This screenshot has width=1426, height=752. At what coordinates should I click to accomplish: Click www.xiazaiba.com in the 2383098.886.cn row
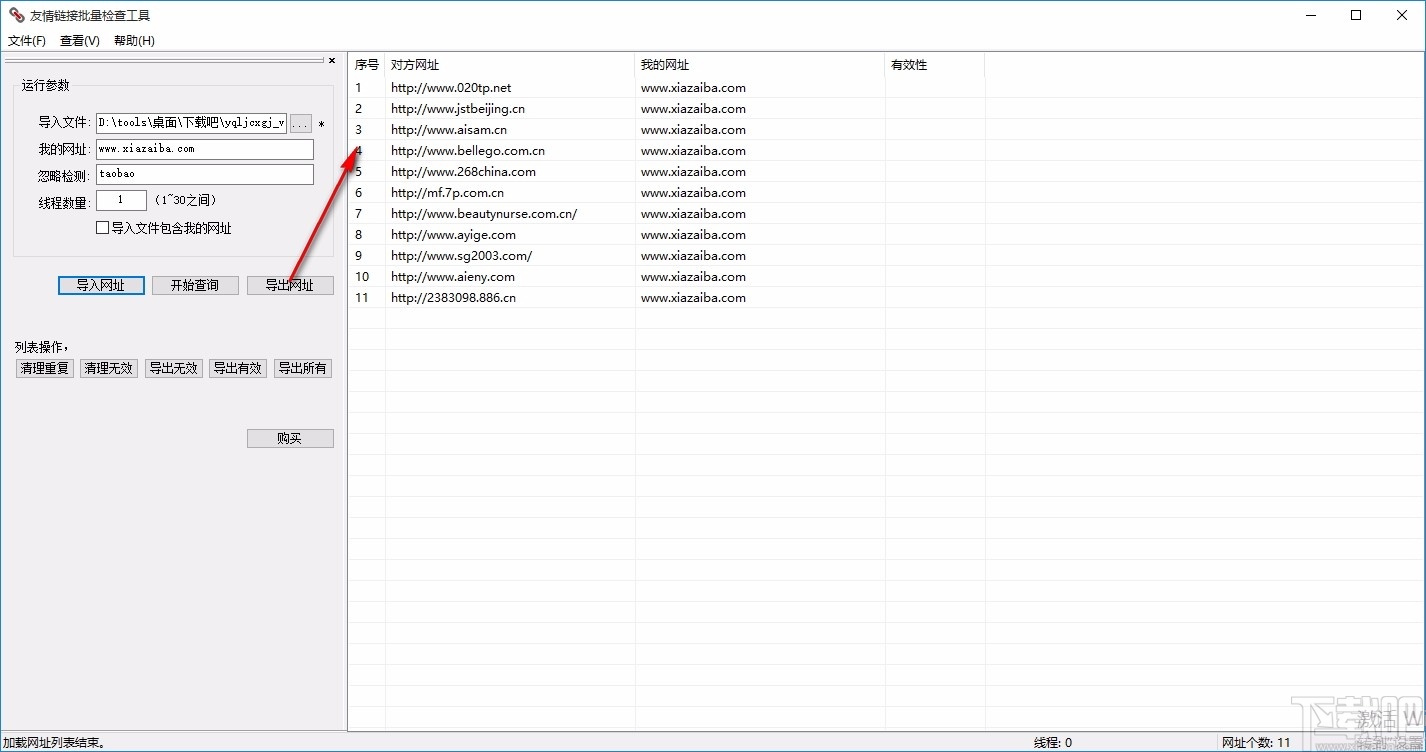tap(693, 298)
